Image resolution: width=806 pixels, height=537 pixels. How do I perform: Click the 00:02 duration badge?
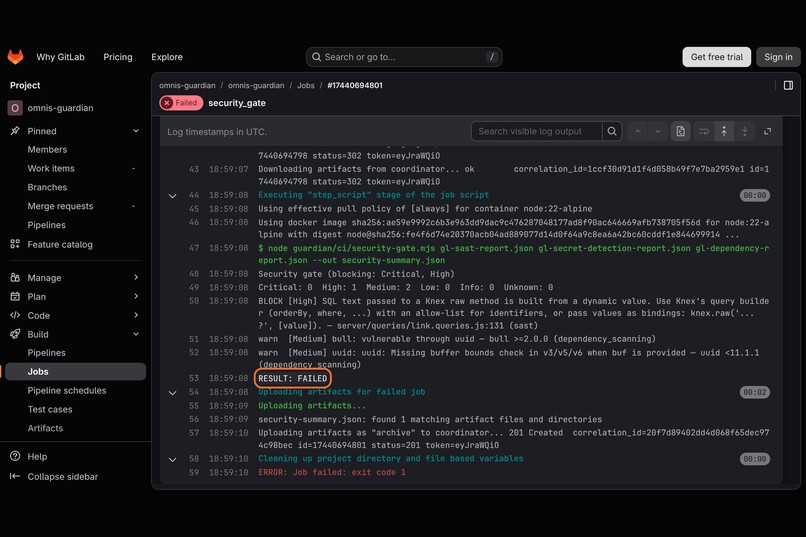coord(755,392)
